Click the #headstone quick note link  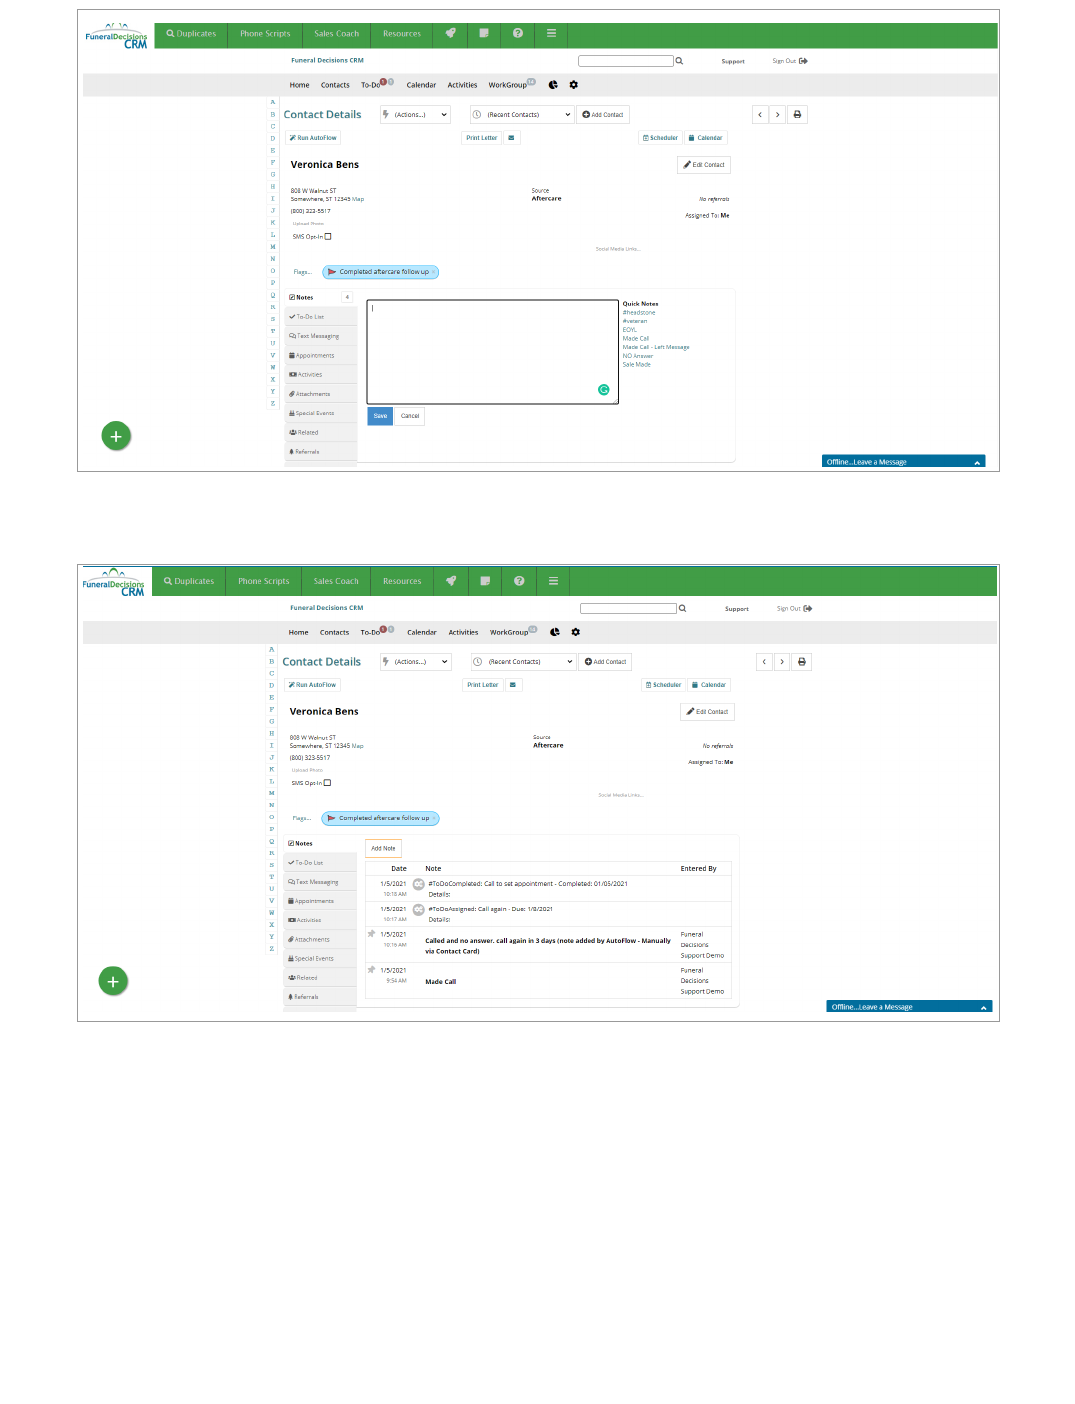[x=639, y=313]
